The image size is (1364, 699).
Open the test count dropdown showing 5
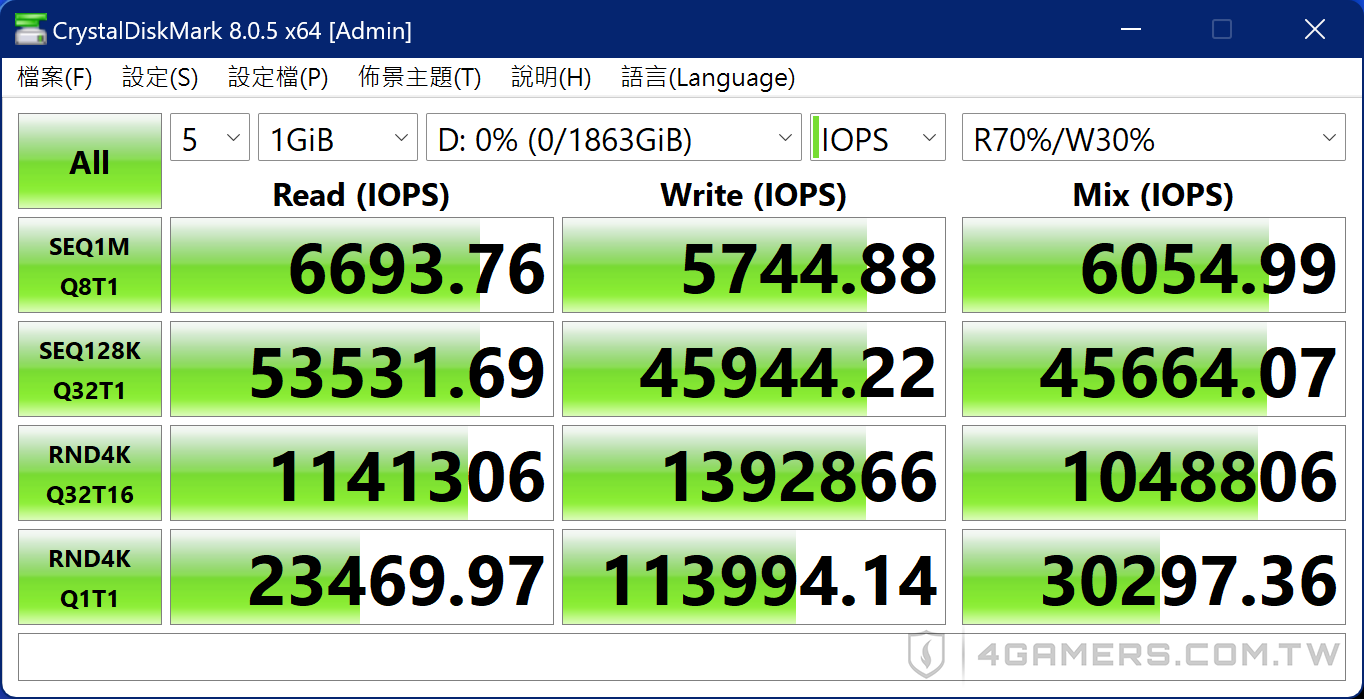209,137
